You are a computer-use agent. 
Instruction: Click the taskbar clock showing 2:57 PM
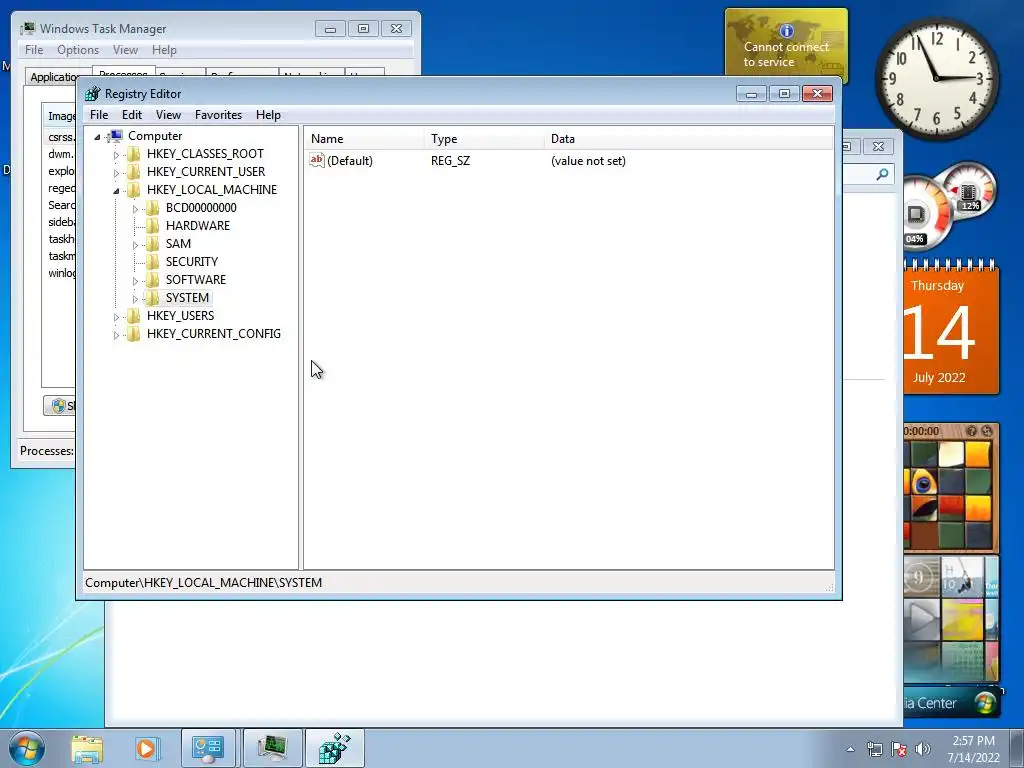pyautogui.click(x=973, y=748)
